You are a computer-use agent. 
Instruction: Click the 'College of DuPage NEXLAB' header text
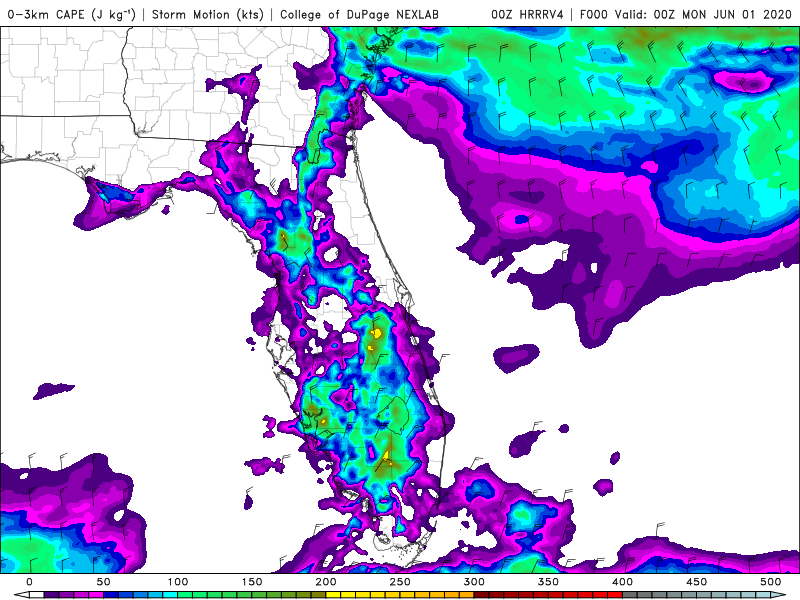coord(359,14)
